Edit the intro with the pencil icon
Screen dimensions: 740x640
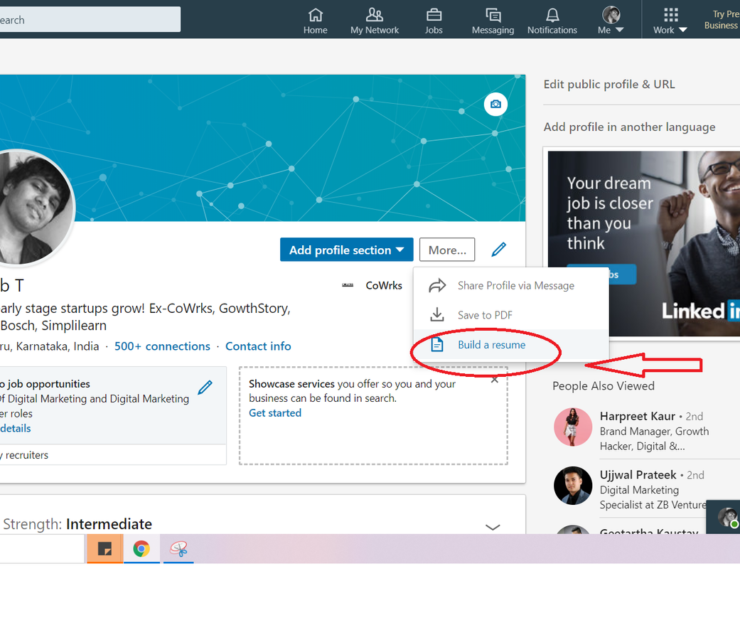499,249
